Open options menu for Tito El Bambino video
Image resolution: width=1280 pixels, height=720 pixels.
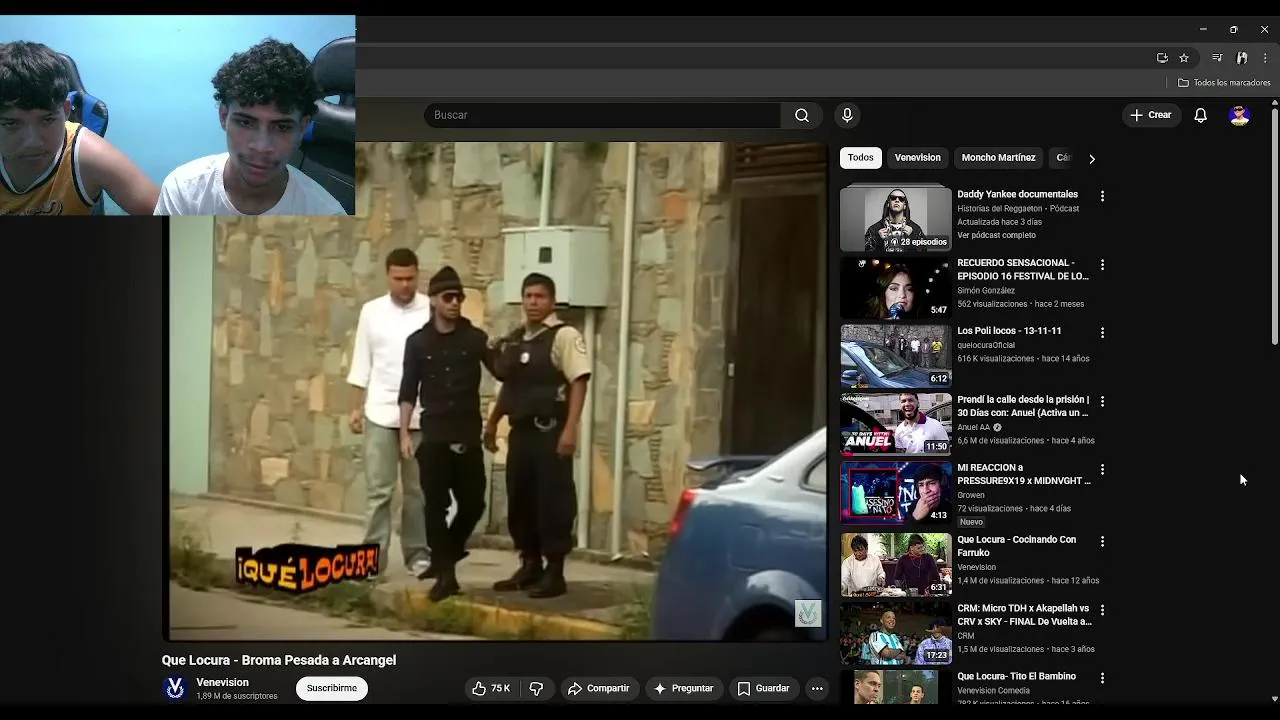coord(1102,678)
